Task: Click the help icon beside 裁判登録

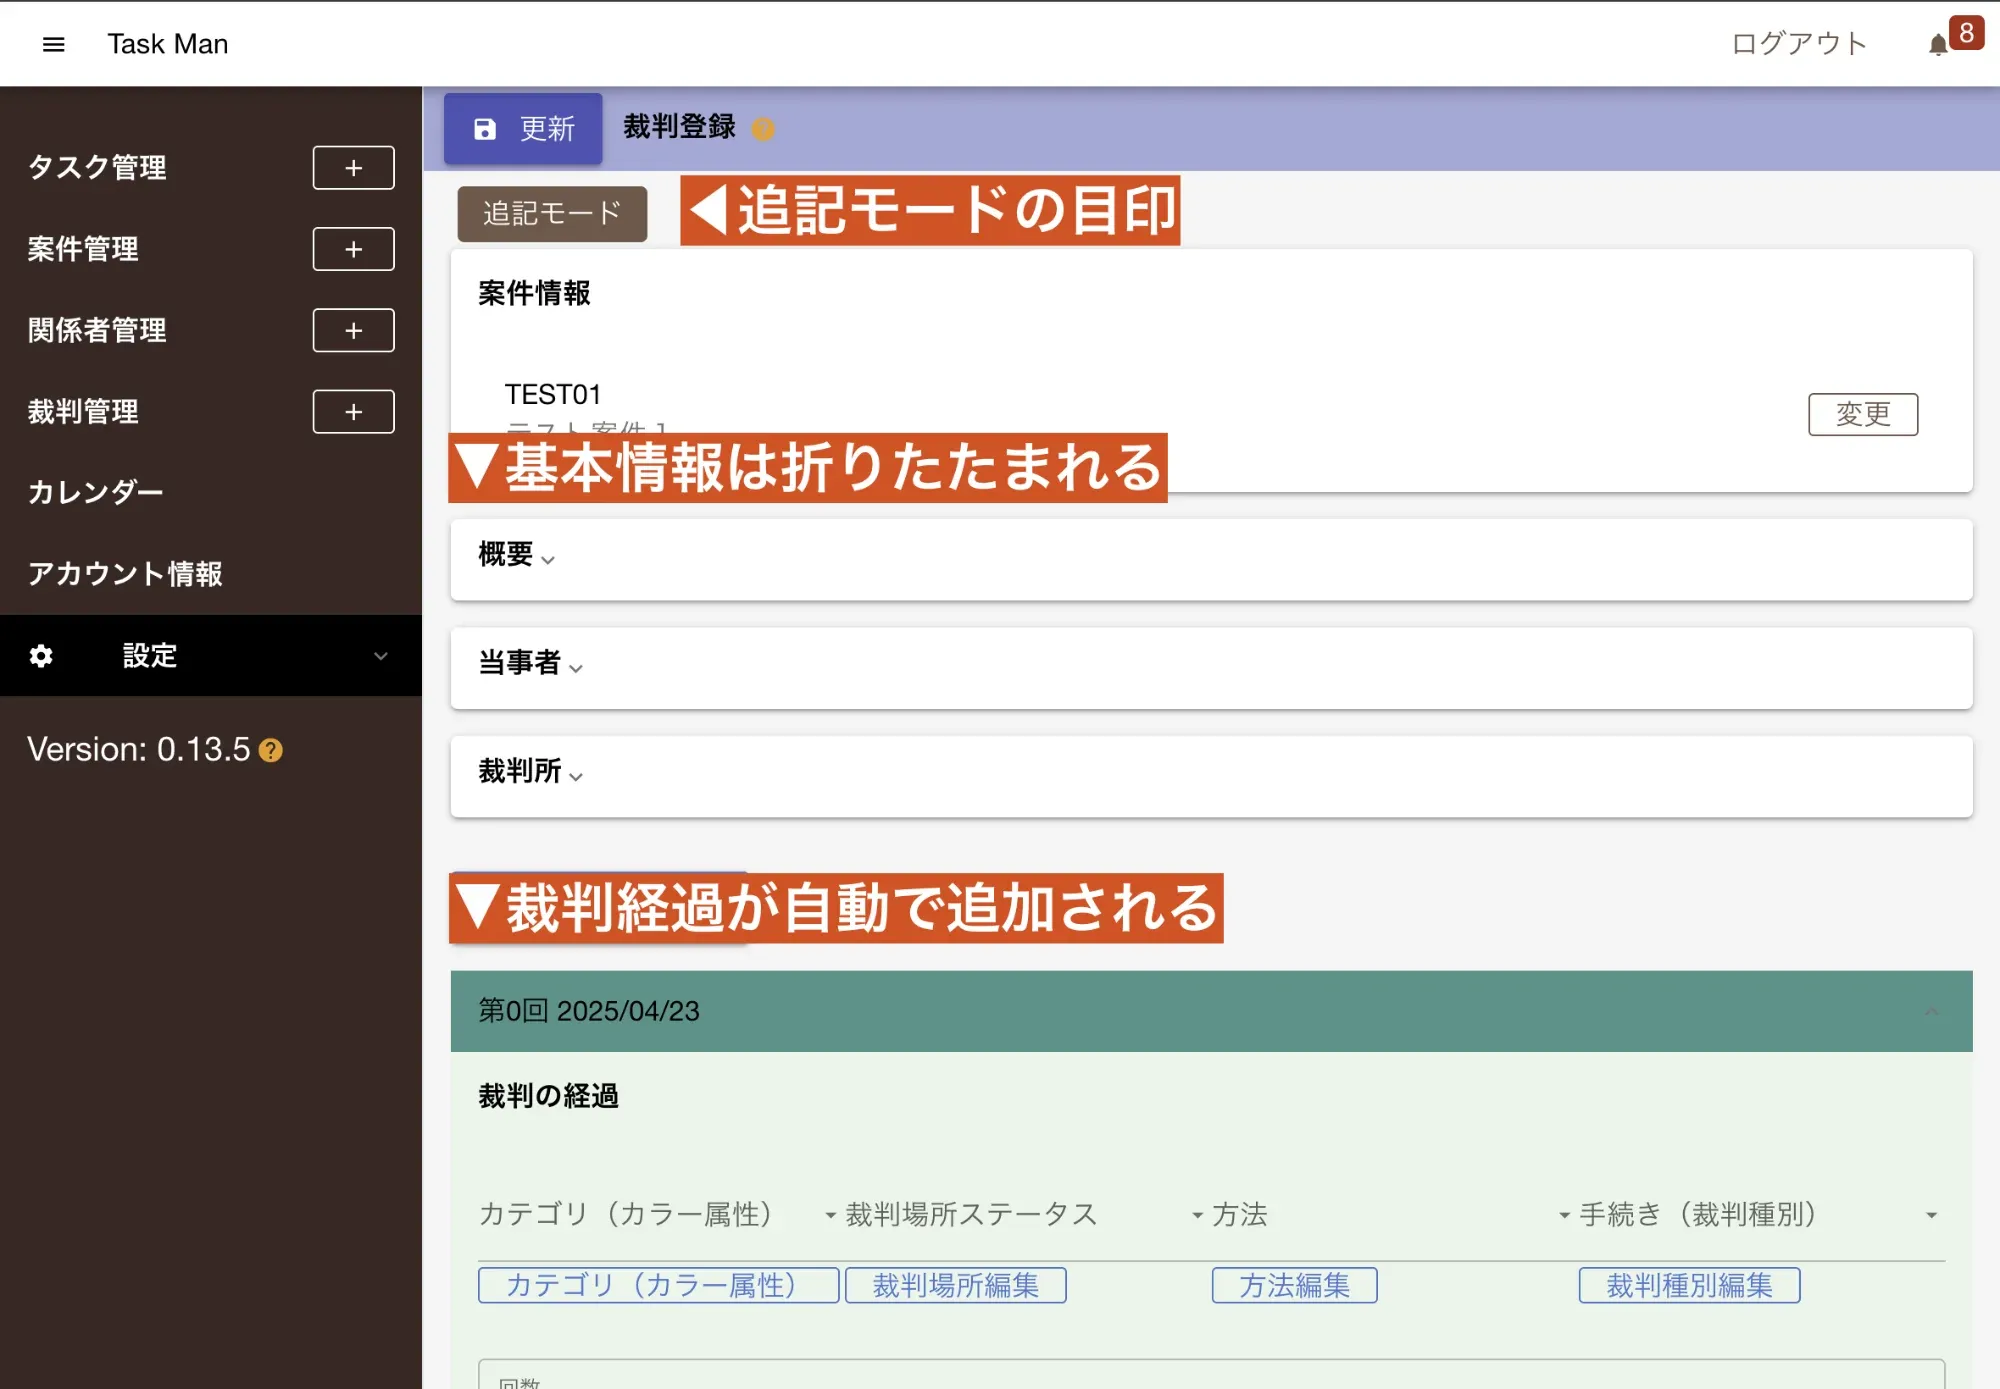Action: (x=763, y=129)
